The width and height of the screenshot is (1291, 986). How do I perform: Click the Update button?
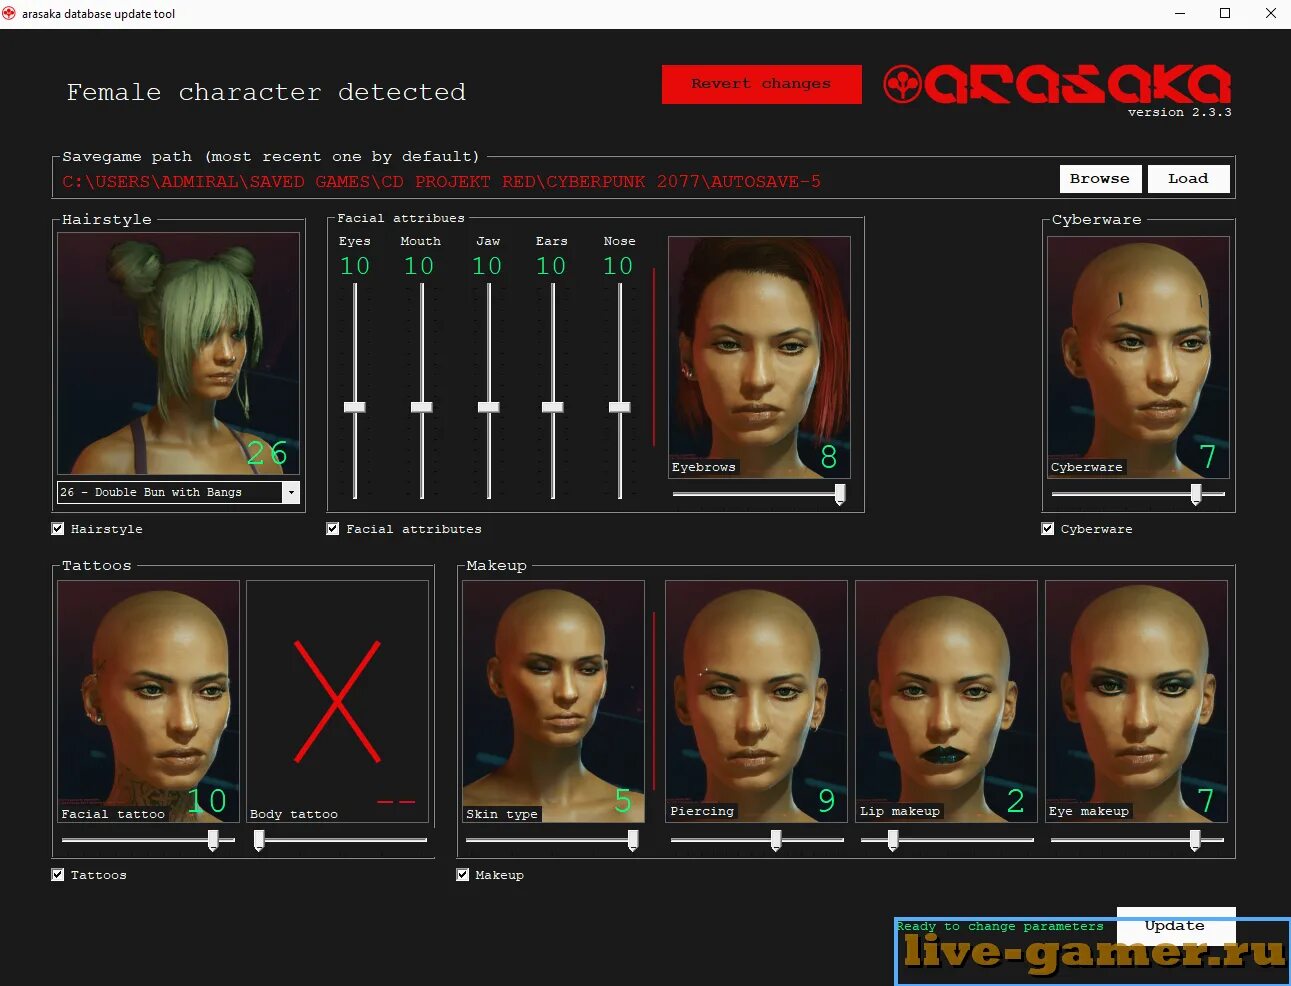1175,925
